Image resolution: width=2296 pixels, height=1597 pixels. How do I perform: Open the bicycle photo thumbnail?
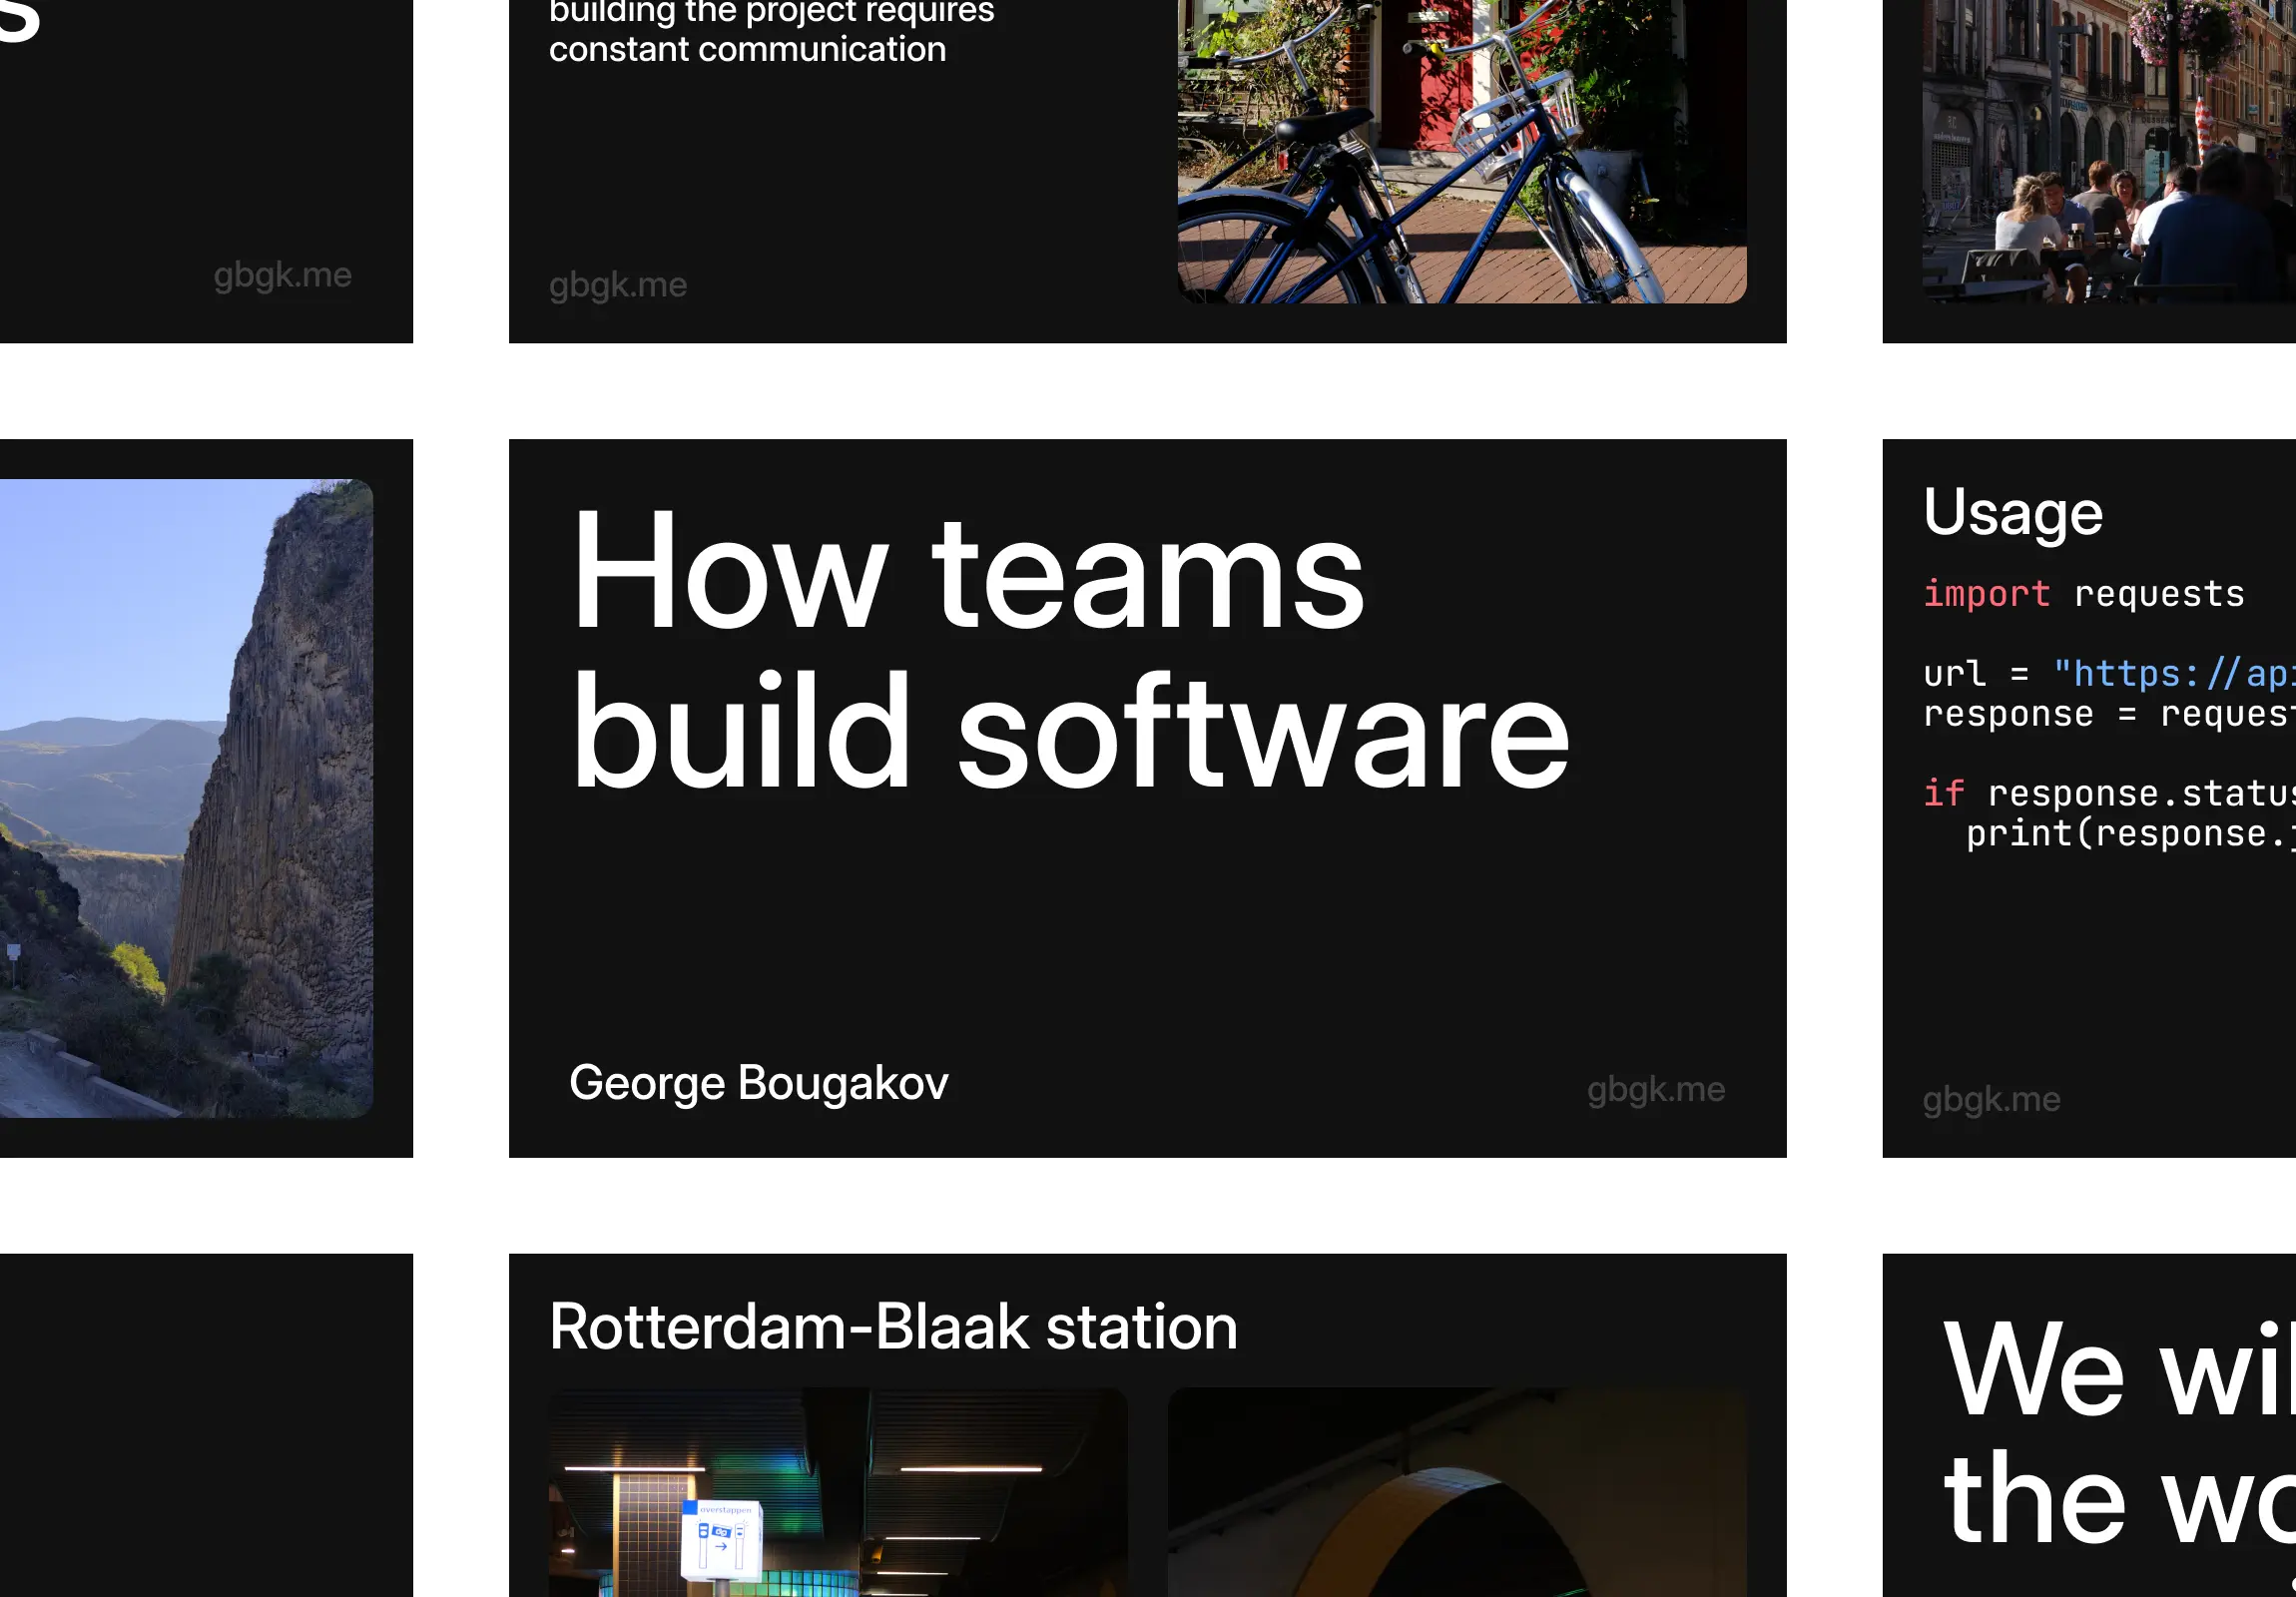click(x=1461, y=150)
